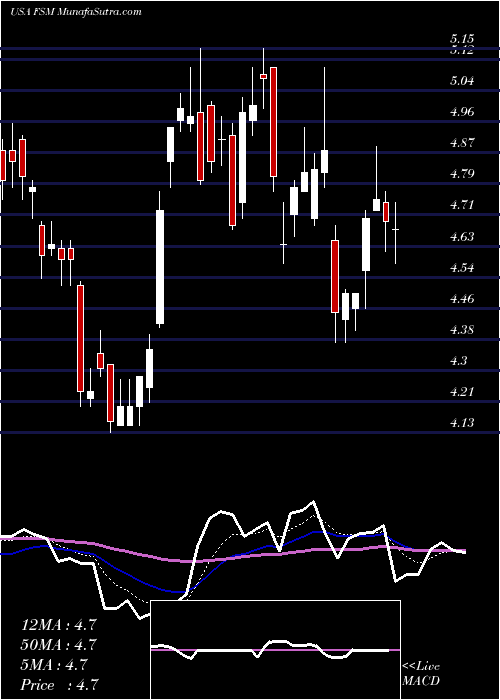Click the long red candle falling from 5.08 to 4.79

point(273,122)
